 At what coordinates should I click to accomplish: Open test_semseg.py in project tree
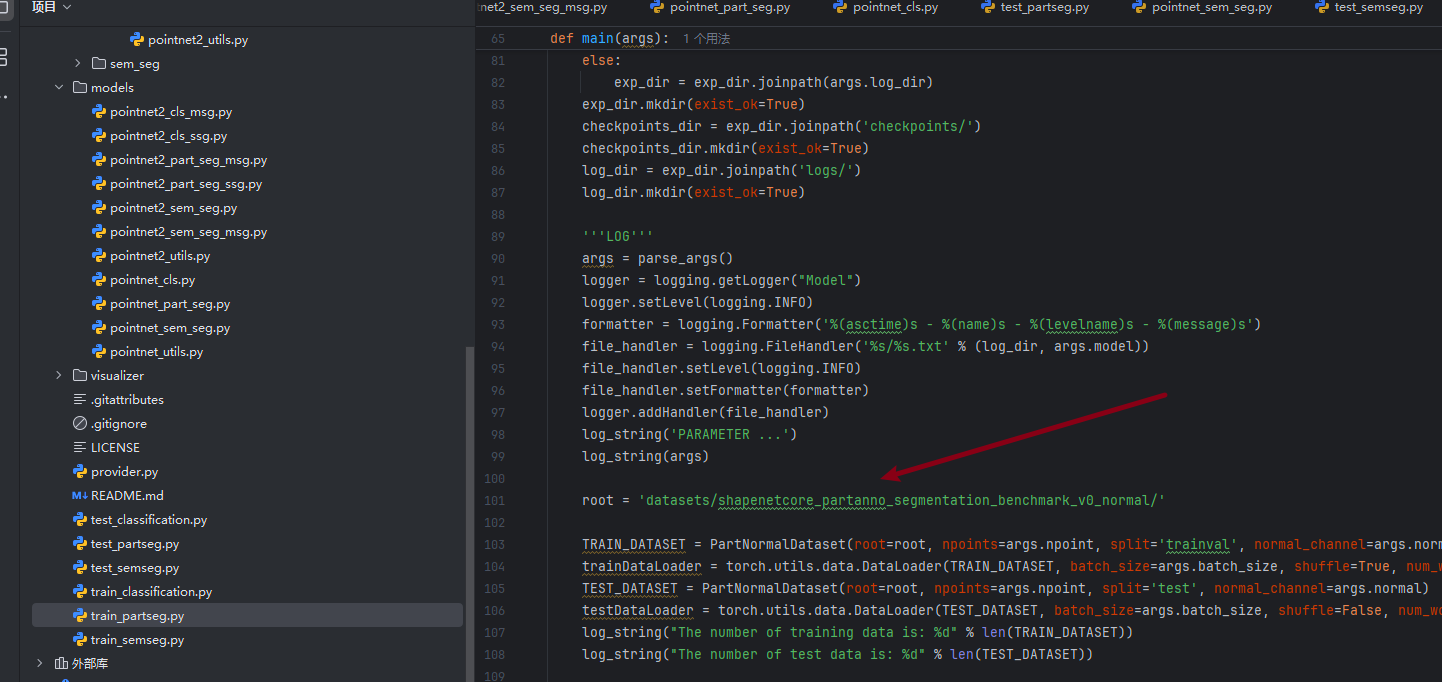coord(135,568)
